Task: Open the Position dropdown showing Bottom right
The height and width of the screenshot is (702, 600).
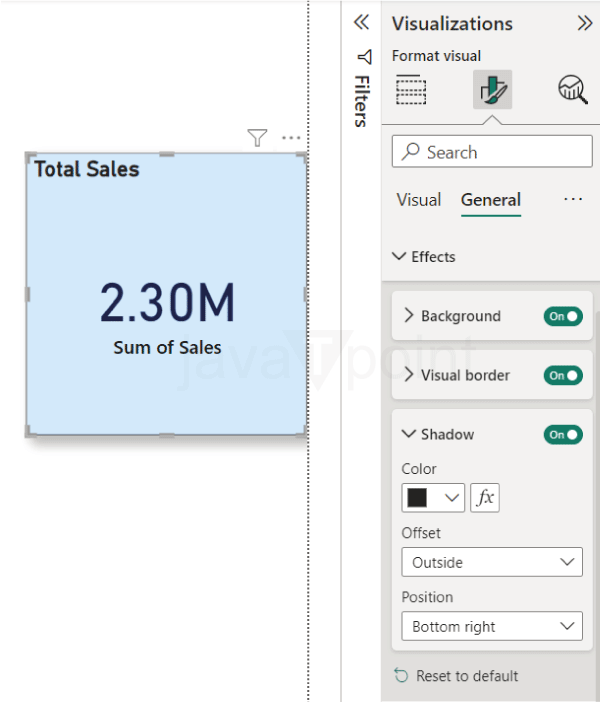Action: coord(492,626)
